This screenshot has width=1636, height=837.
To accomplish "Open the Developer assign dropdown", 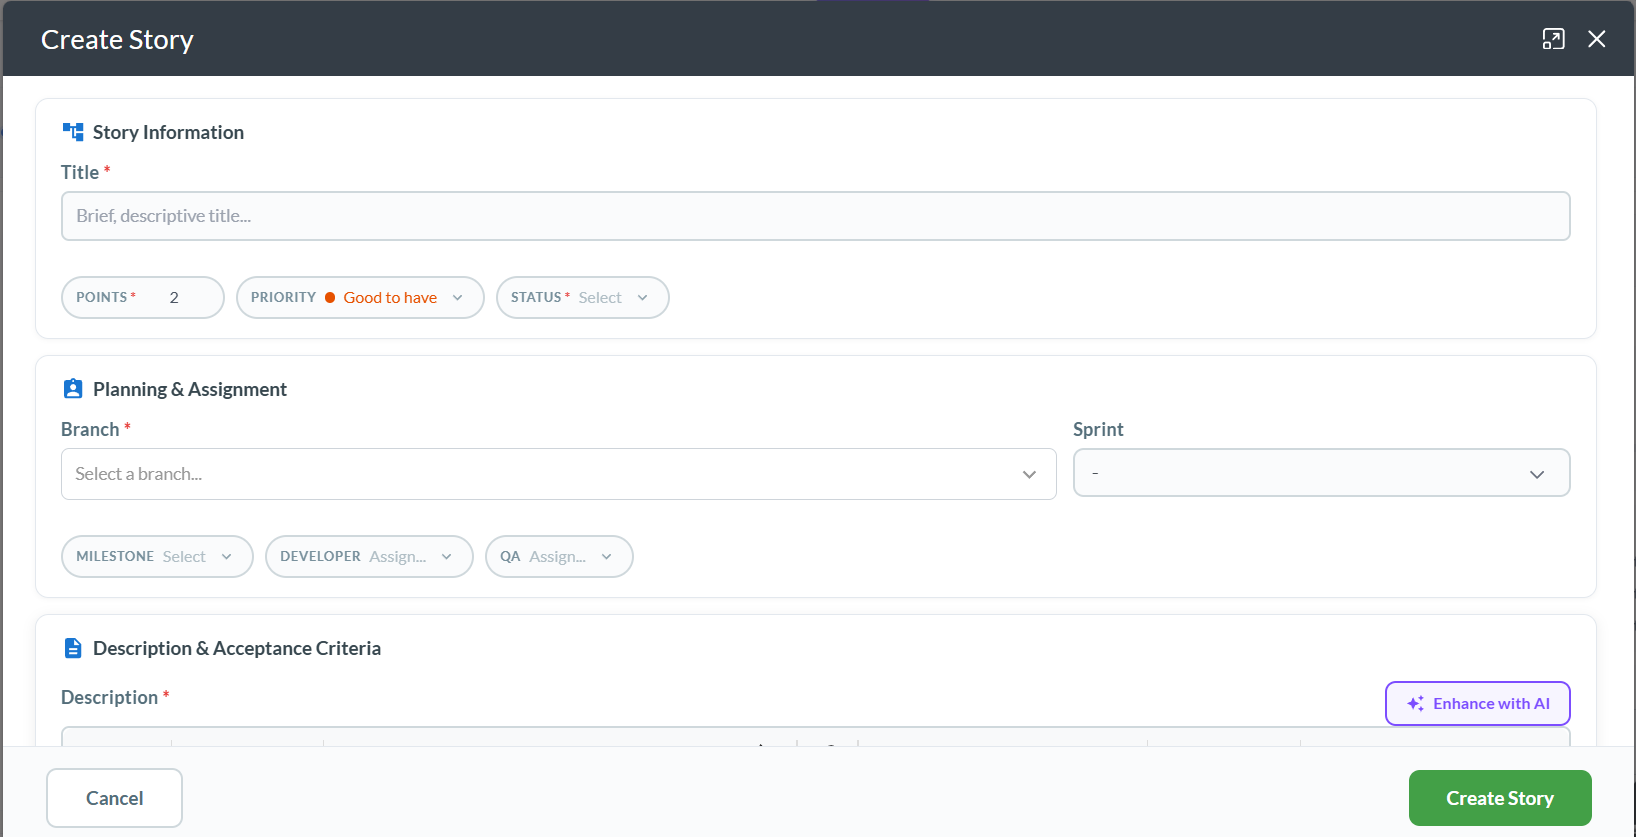I will (369, 557).
